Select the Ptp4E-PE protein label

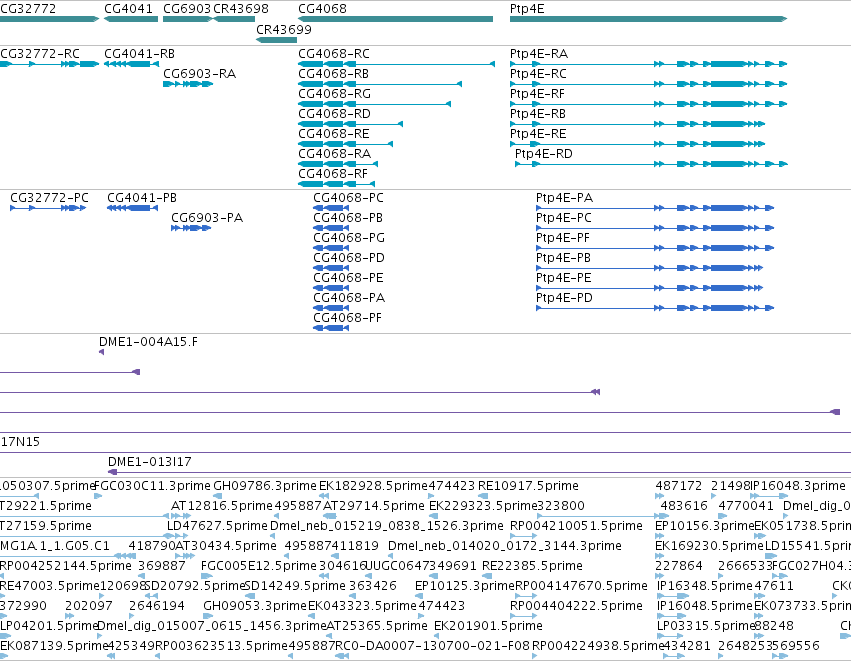(563, 278)
